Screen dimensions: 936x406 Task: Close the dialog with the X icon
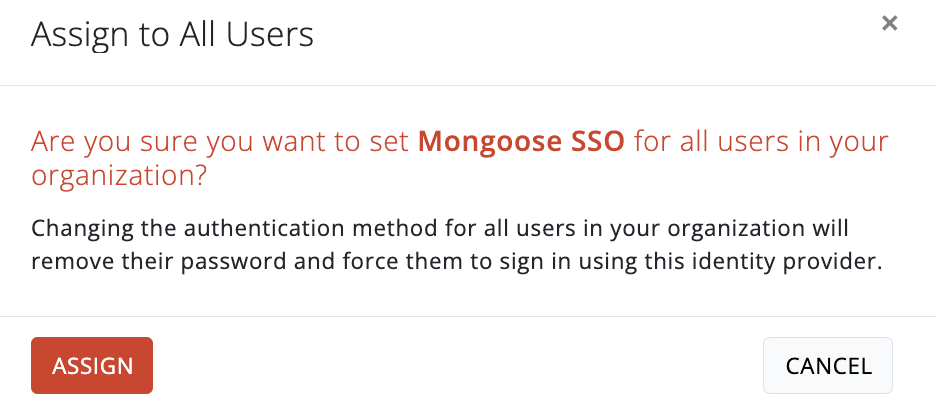[x=889, y=23]
